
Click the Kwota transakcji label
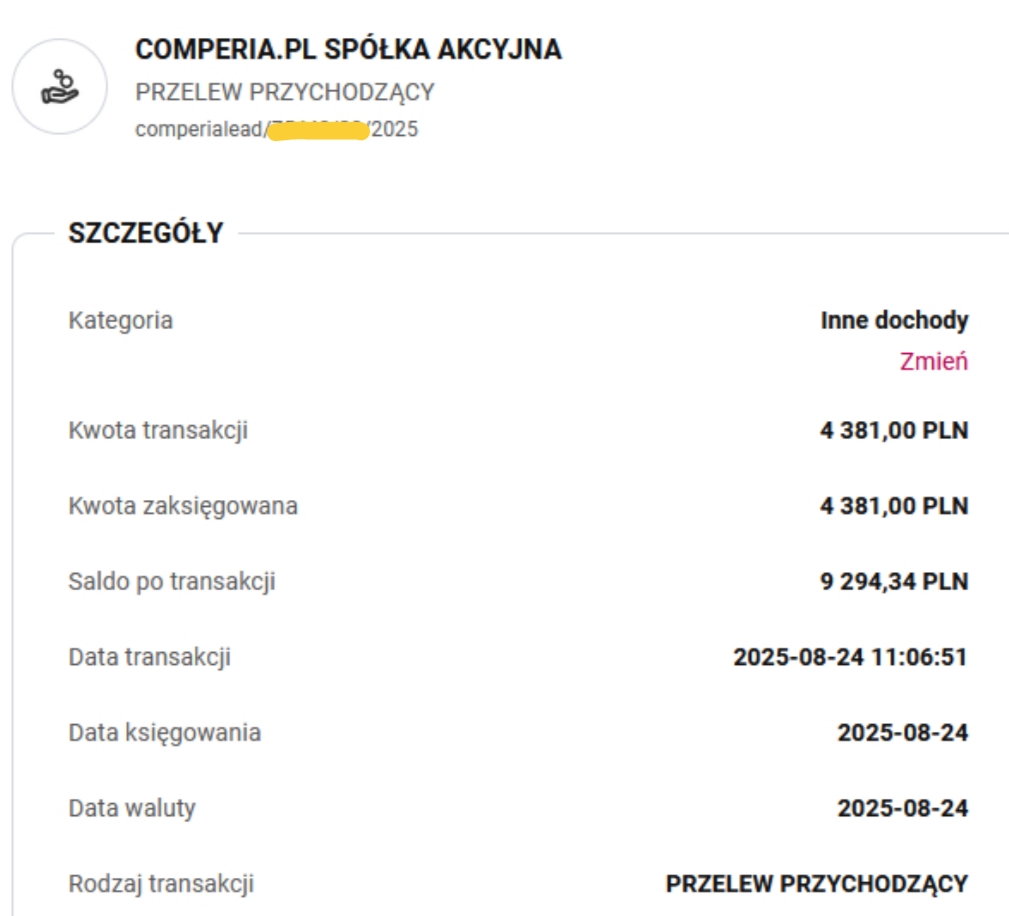[x=158, y=431]
